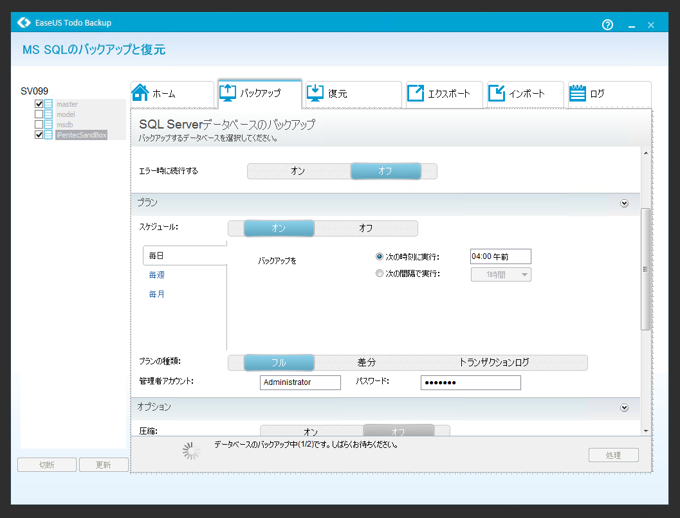Image resolution: width=680 pixels, height=518 pixels.
Task: Click the 04:00 午前 time field
Action: tap(500, 256)
